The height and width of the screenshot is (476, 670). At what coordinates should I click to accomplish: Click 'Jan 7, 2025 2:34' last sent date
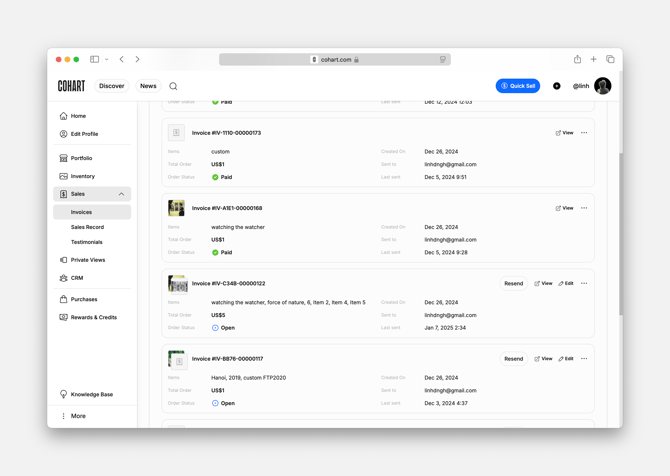[445, 328]
